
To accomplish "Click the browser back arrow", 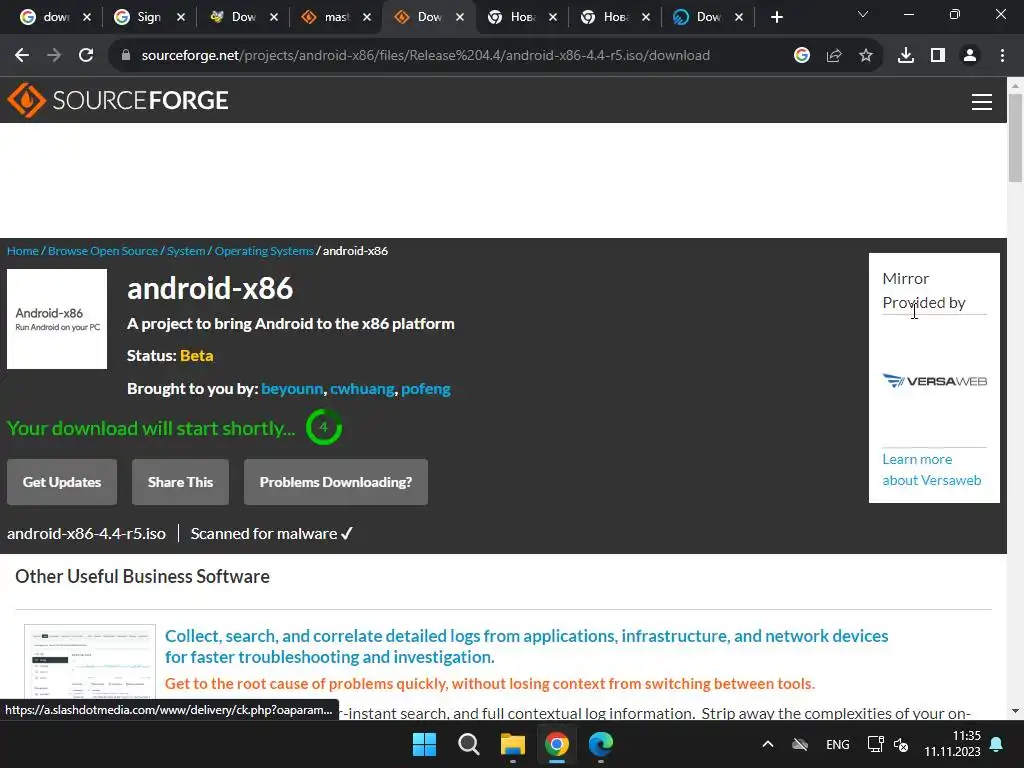I will coord(22,56).
